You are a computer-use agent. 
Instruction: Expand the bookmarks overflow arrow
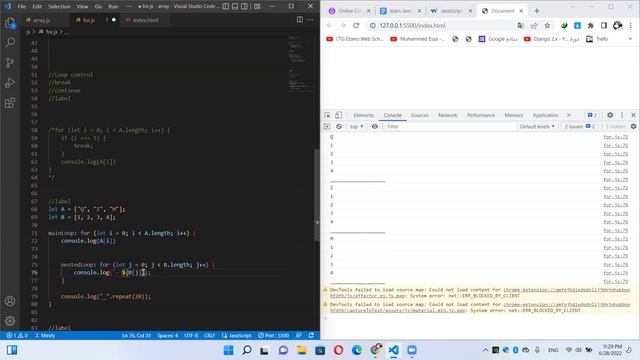tap(630, 39)
